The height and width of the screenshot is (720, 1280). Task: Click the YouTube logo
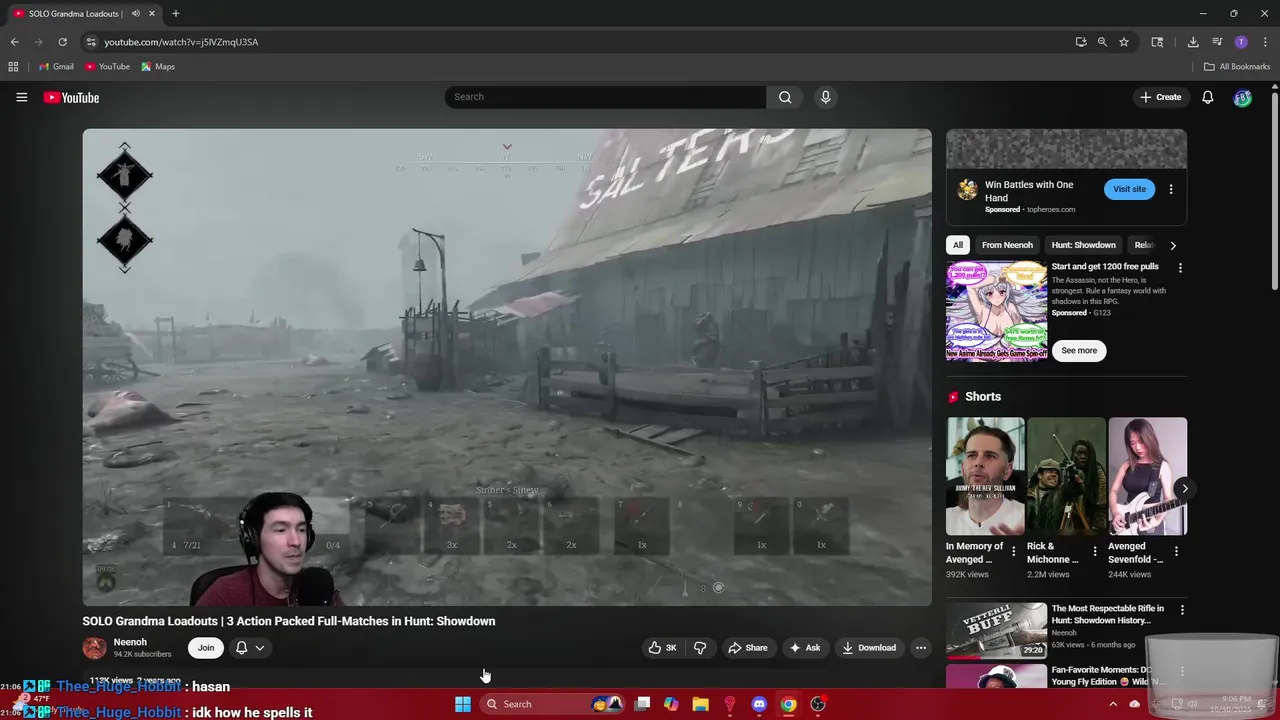coord(71,97)
